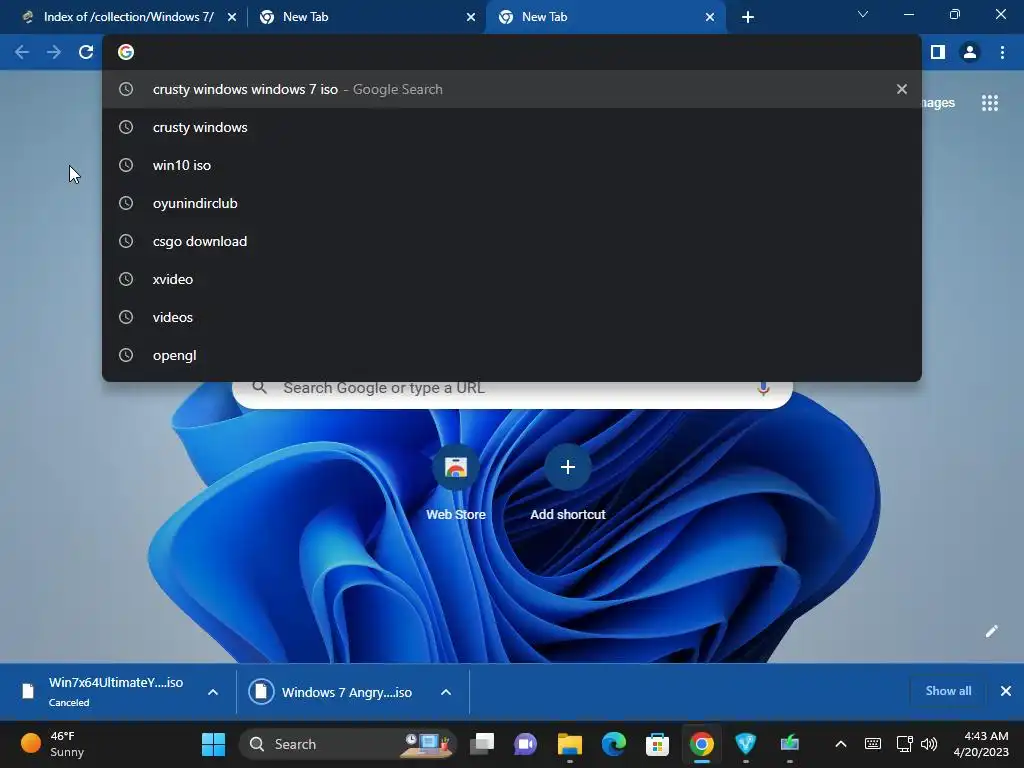Close the 'Index of /collection/Windows 7/' tab
1024x768 pixels.
(x=232, y=17)
